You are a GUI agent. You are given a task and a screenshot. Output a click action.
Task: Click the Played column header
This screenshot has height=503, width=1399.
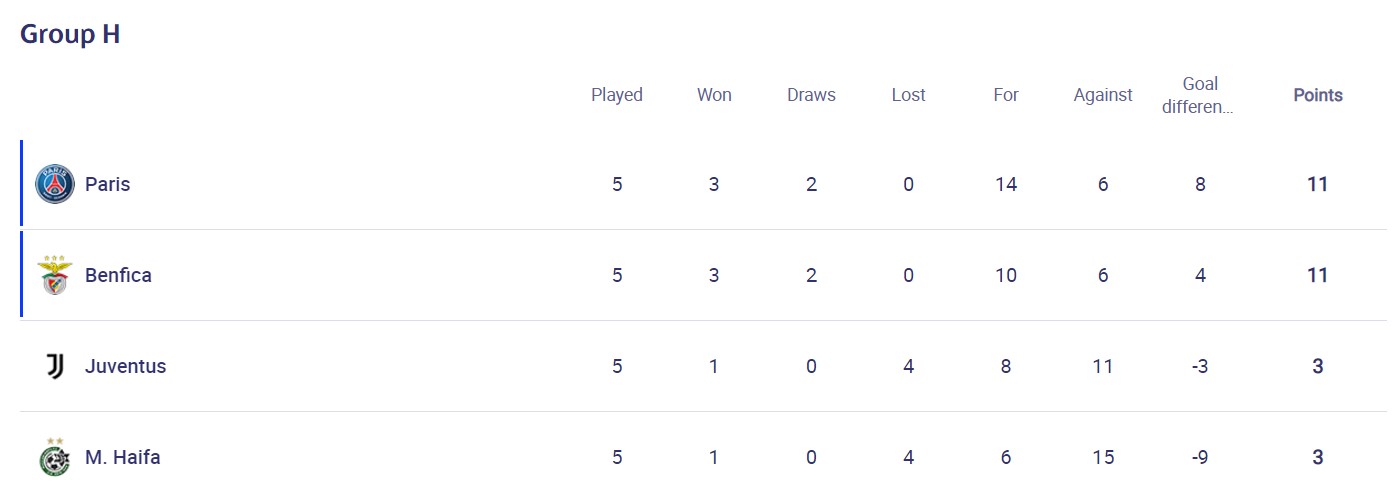coord(617,96)
